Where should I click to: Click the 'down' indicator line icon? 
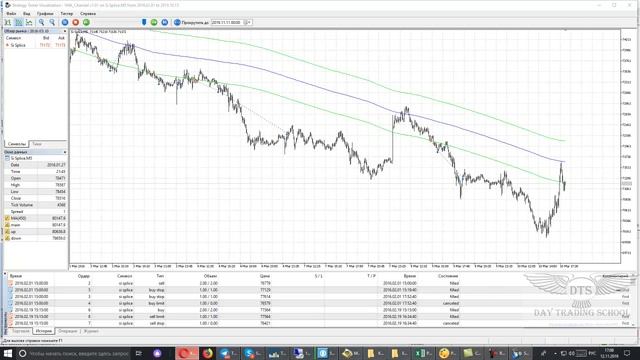click(7, 238)
